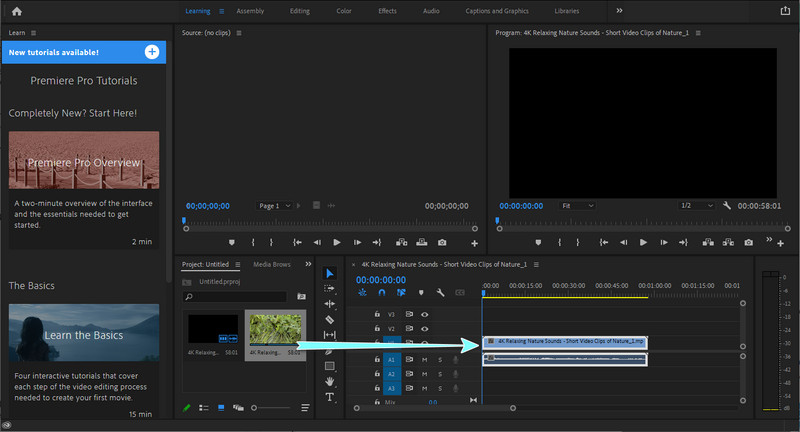Image resolution: width=800 pixels, height=432 pixels.
Task: Select the Razor tool in the tools panel
Action: [x=330, y=319]
